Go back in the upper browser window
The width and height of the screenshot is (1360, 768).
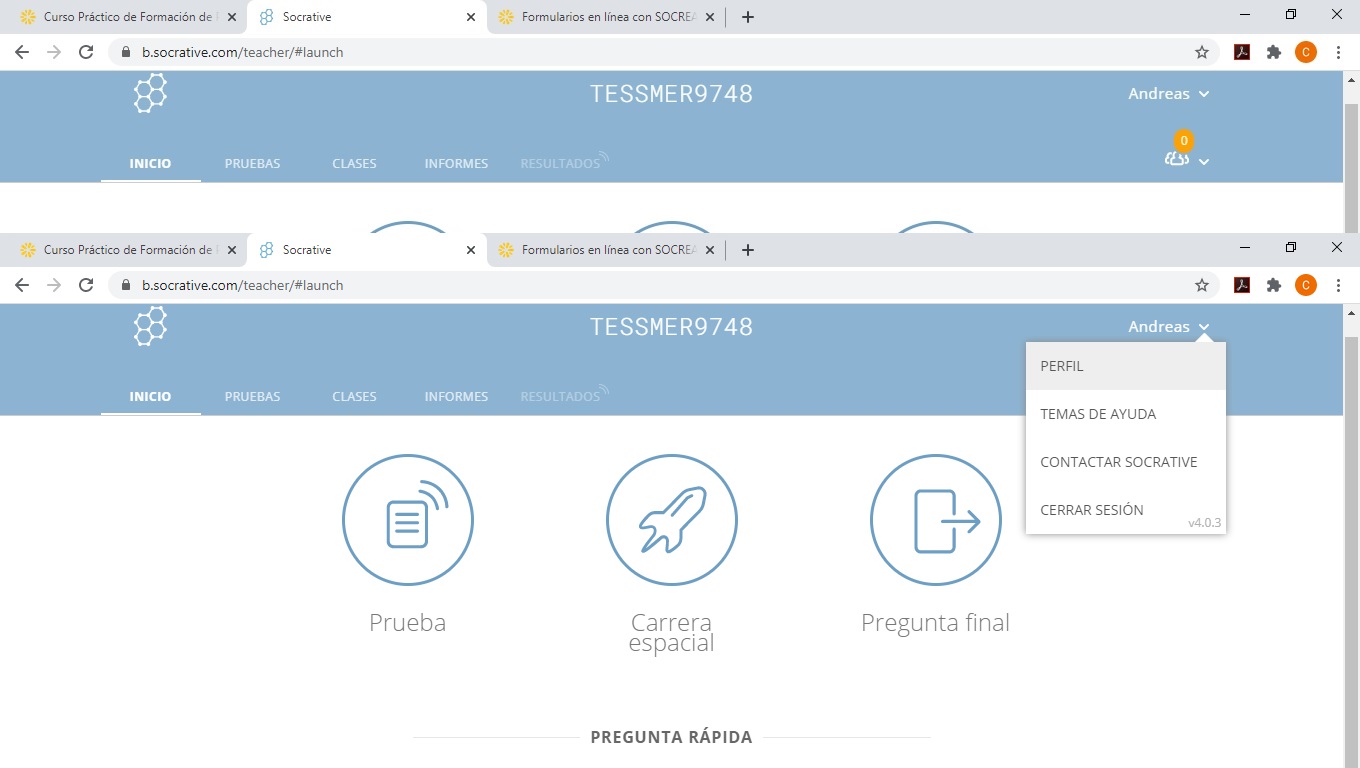22,52
